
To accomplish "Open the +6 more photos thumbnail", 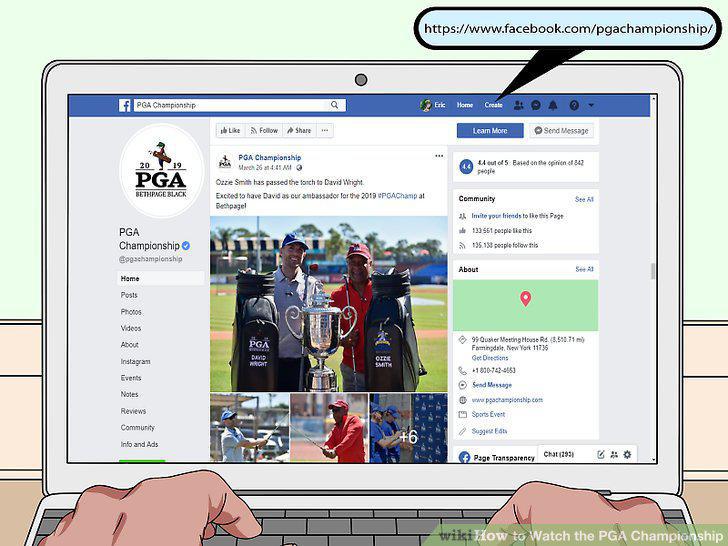I will click(409, 428).
